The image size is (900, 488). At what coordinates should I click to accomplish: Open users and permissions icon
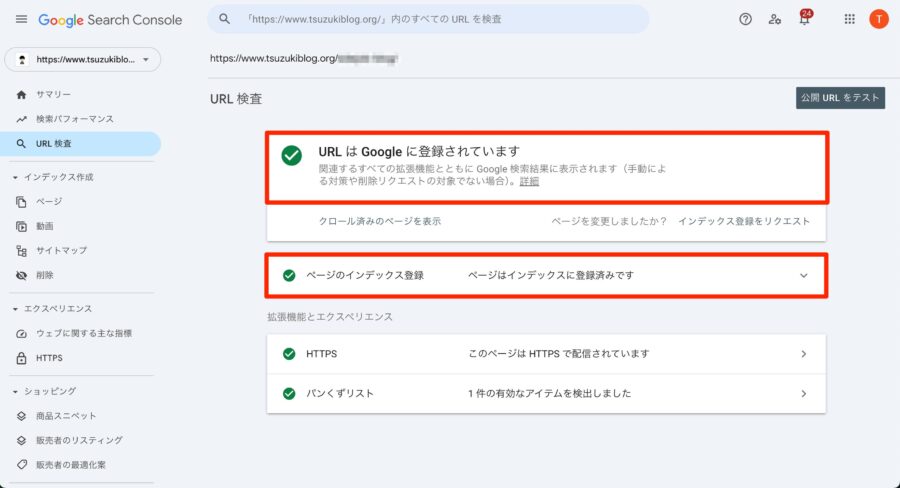point(774,19)
